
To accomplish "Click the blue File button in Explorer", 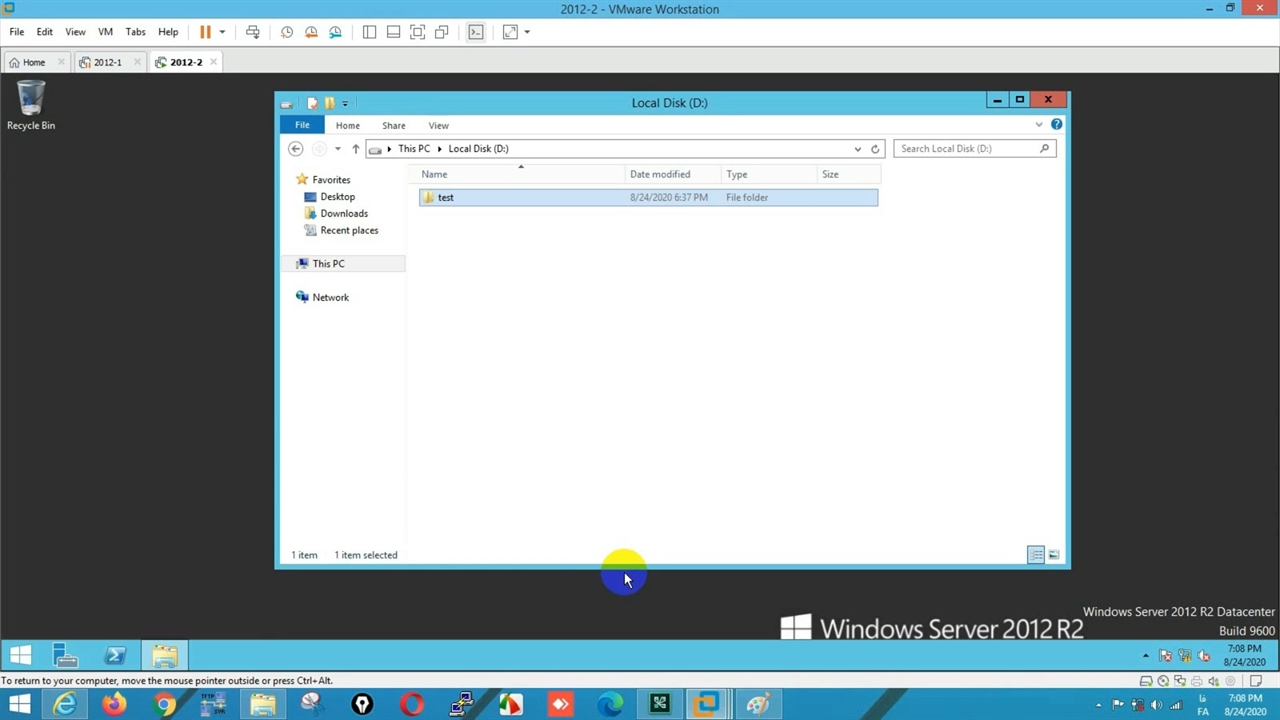I will point(302,125).
